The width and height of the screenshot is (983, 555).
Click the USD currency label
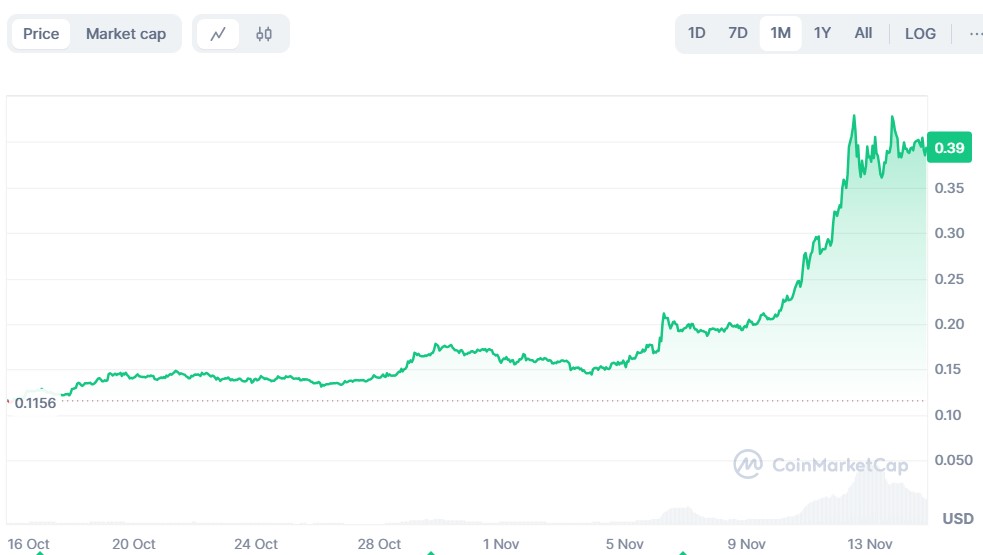coord(958,519)
